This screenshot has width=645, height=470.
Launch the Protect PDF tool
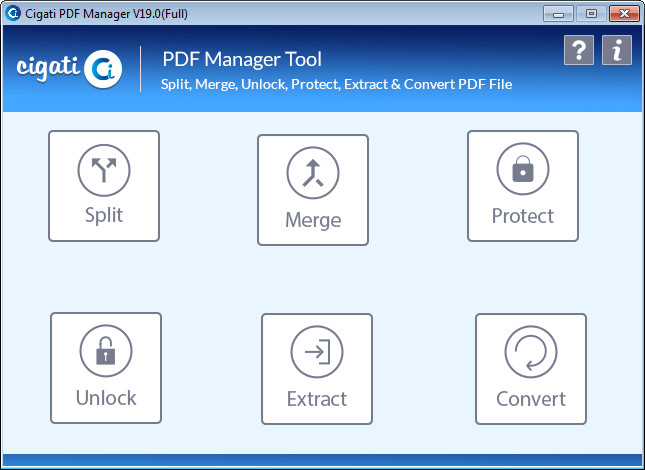523,186
